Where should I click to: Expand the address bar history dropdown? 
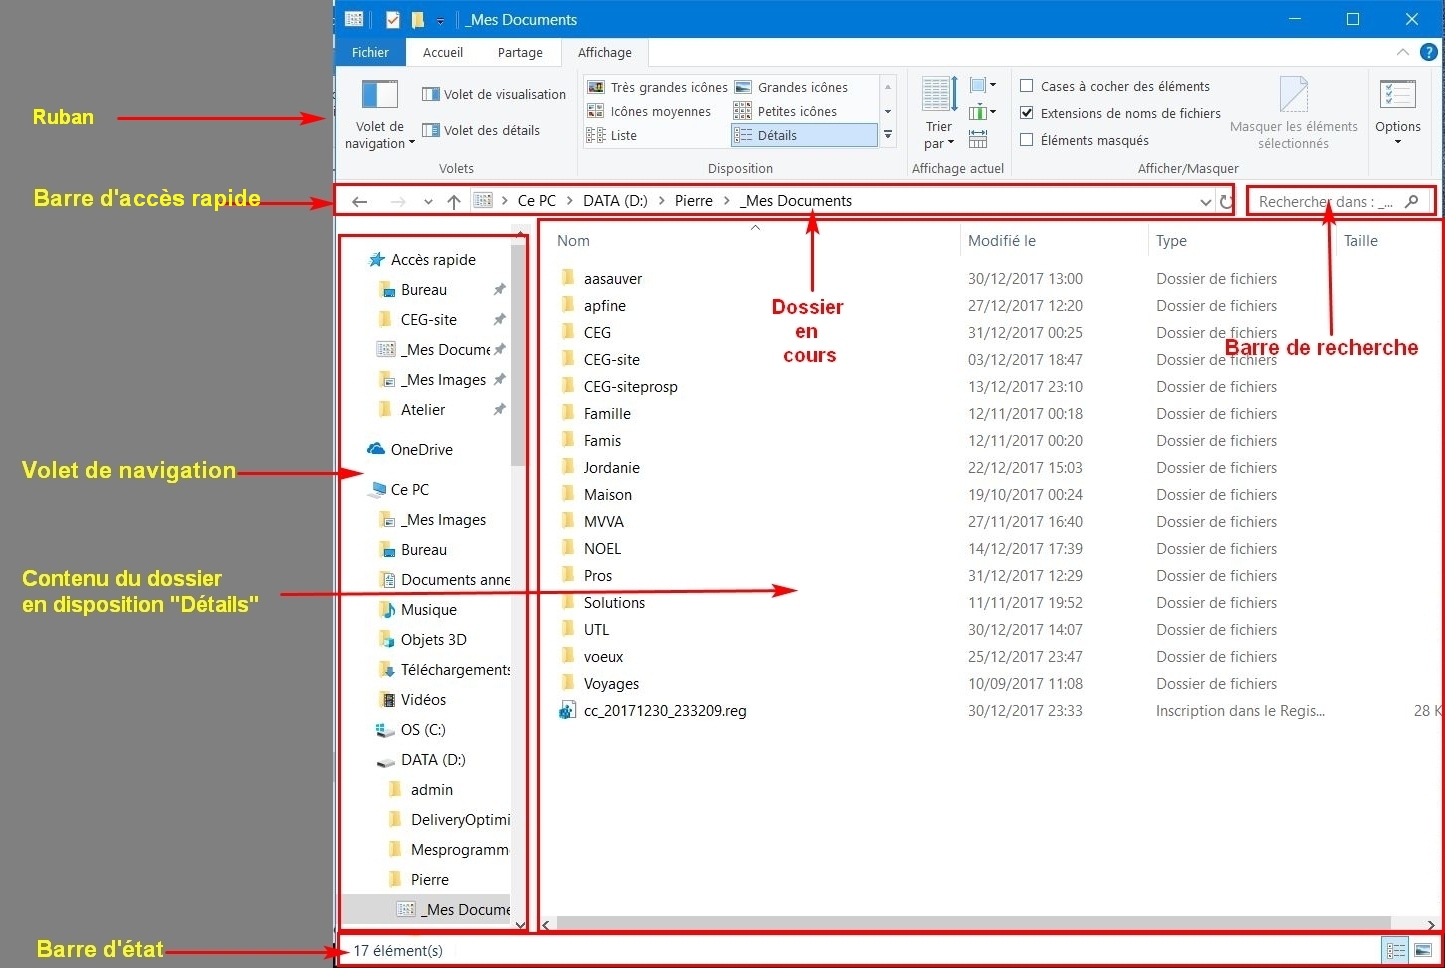tap(1205, 202)
